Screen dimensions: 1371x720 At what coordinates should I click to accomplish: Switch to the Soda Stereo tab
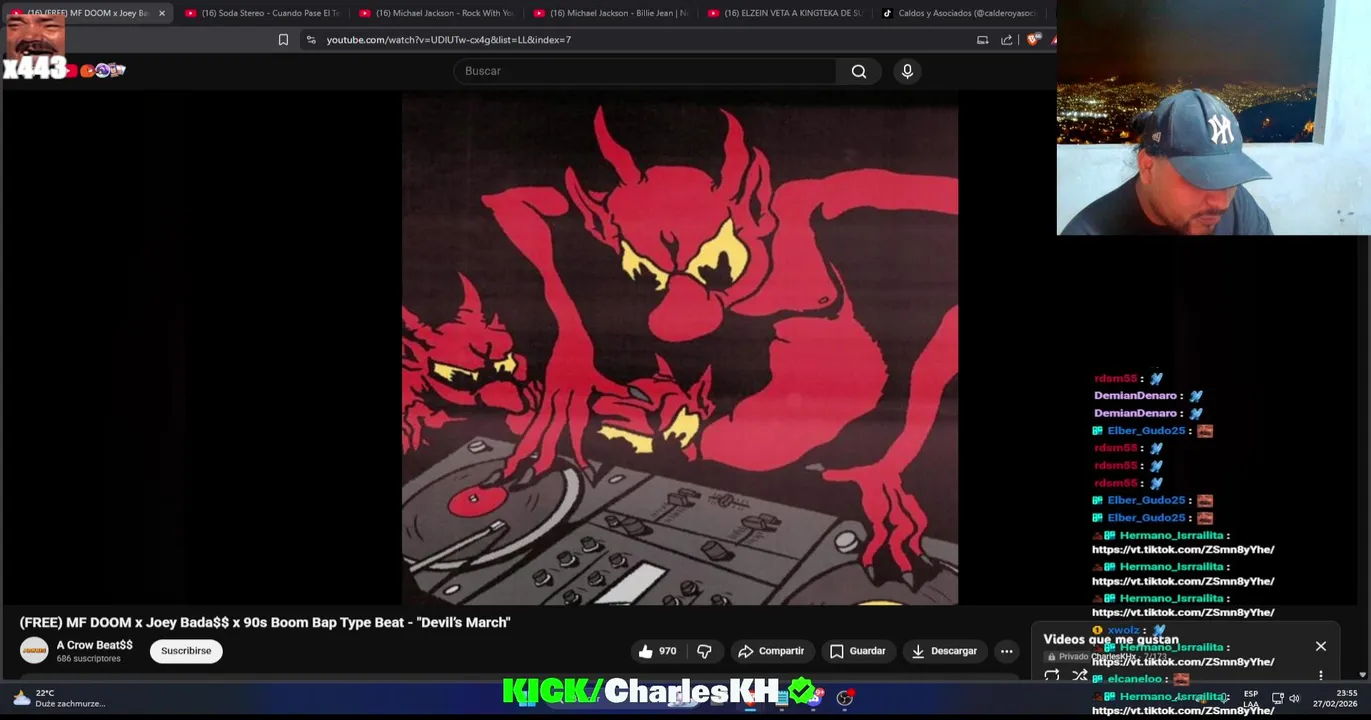262,13
